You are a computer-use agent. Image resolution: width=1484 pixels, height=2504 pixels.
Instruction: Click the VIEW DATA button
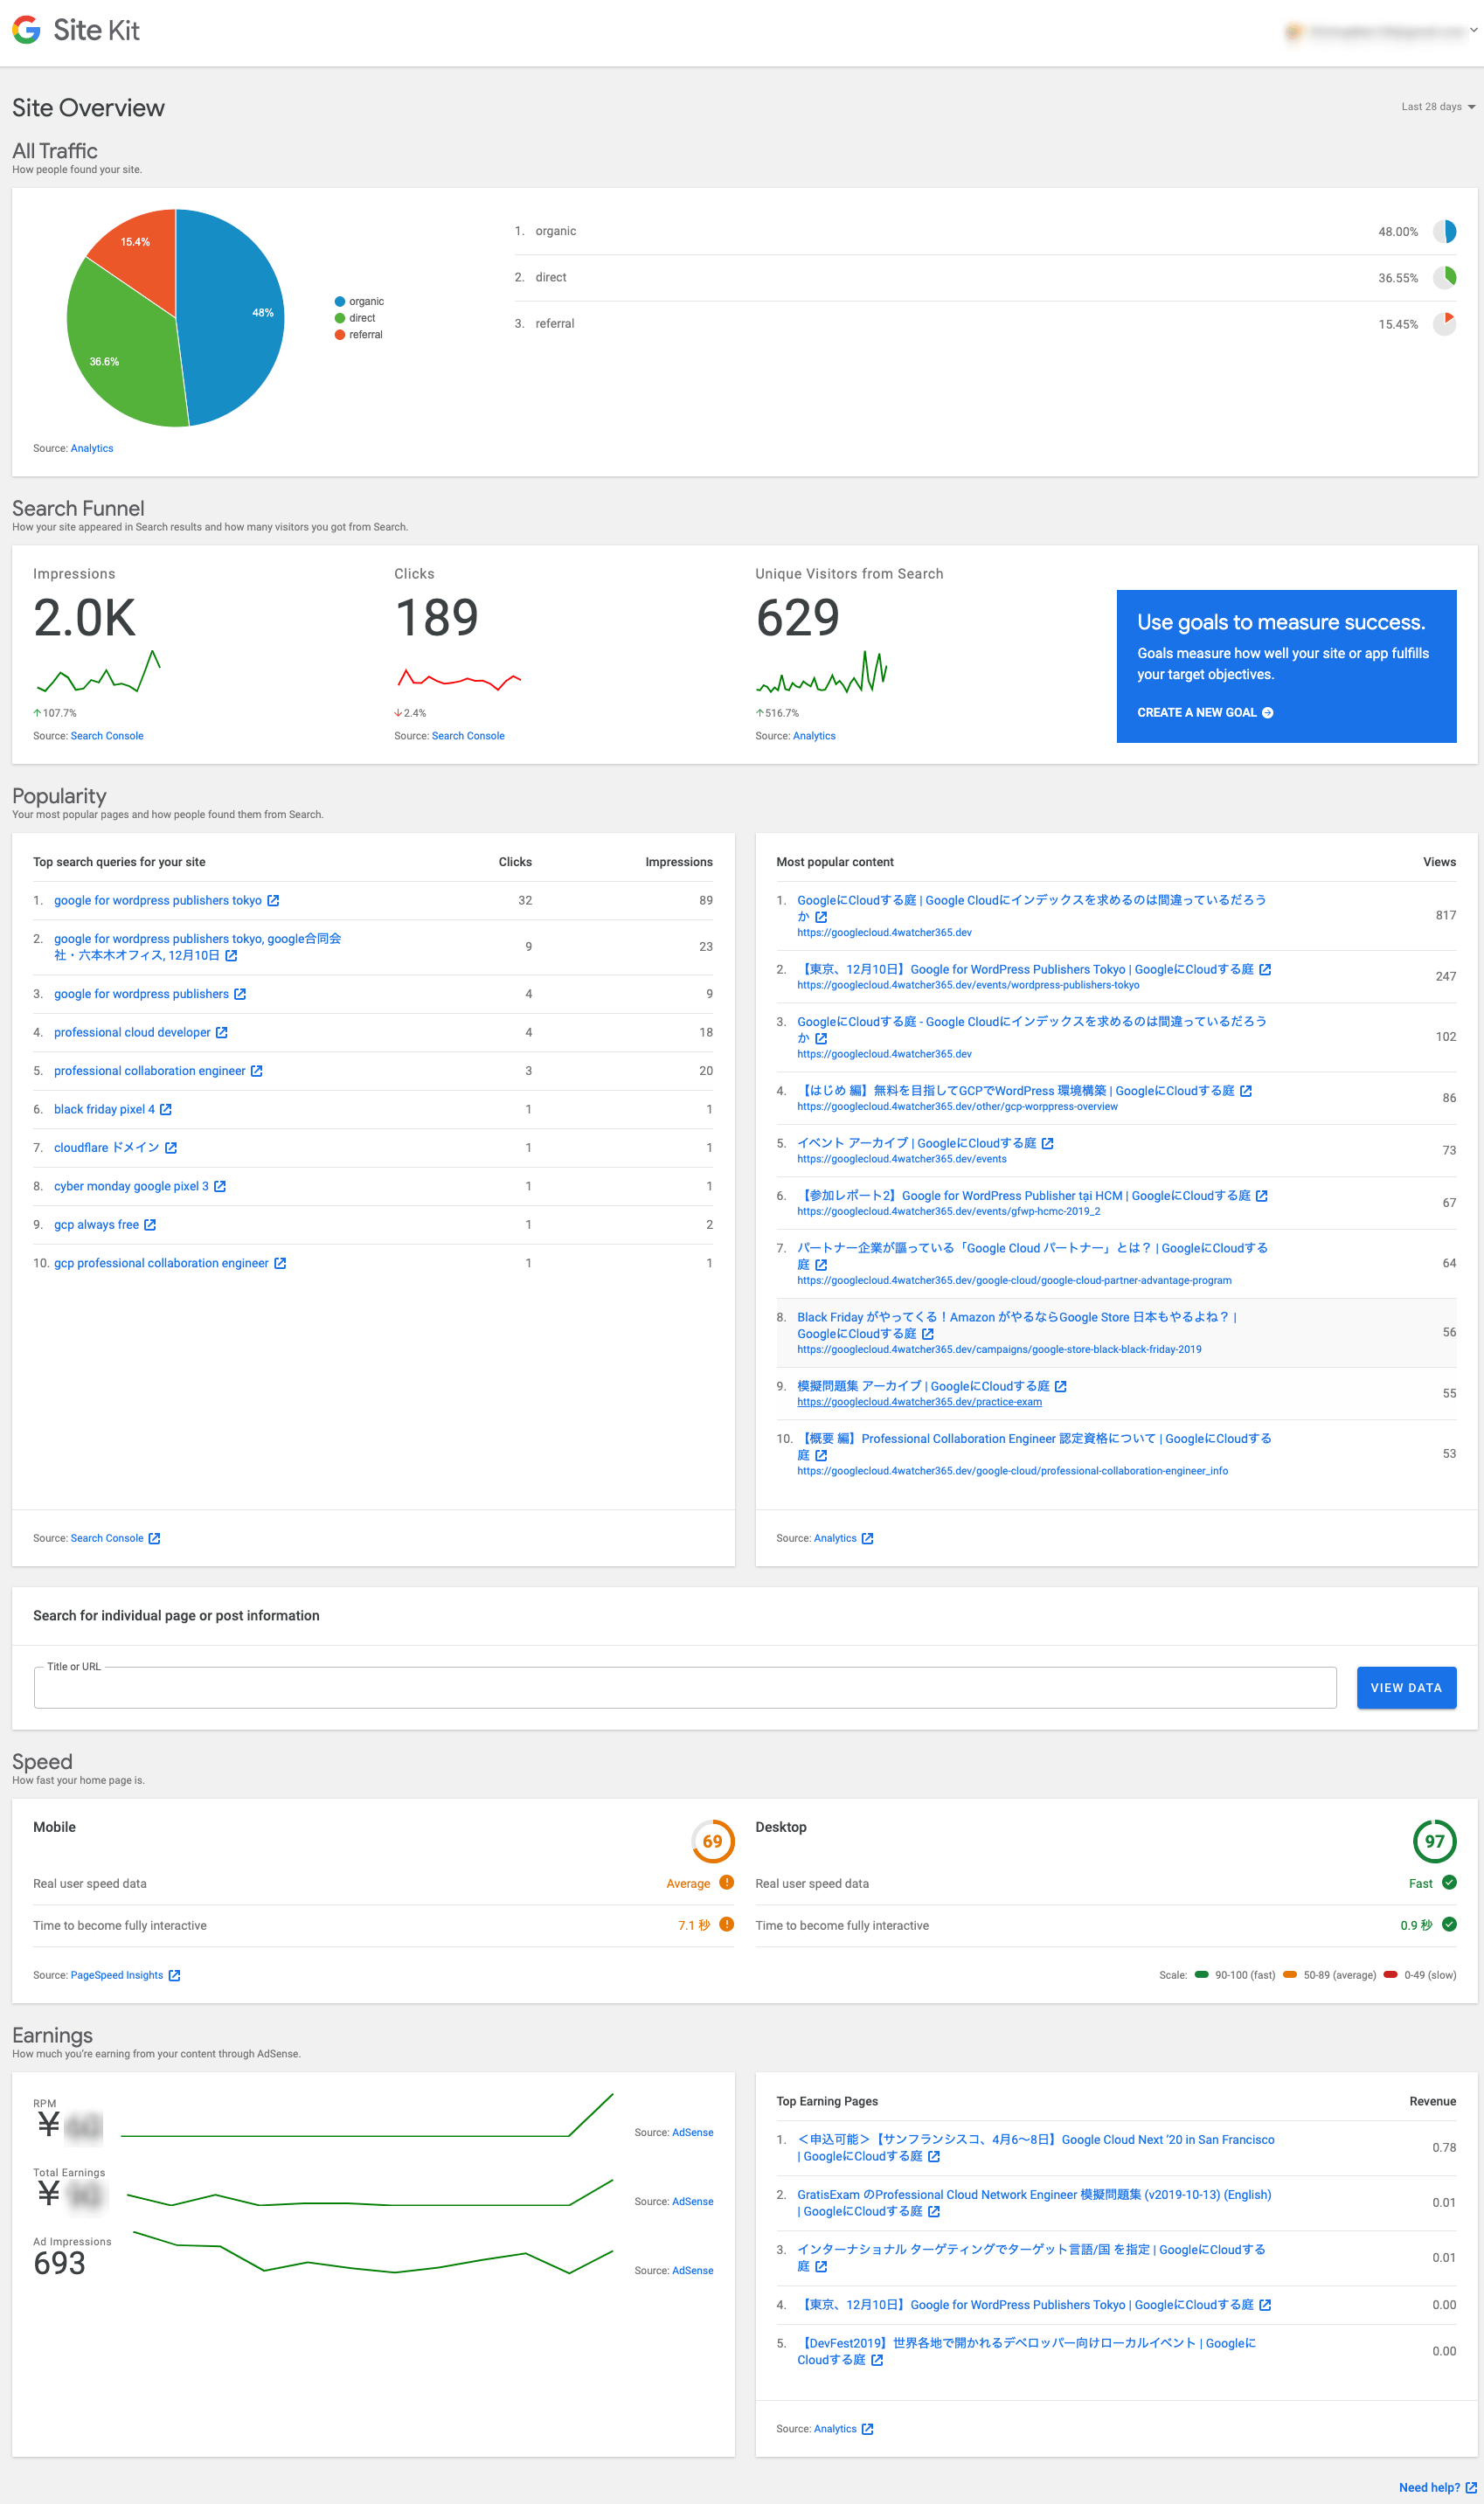pos(1406,1688)
